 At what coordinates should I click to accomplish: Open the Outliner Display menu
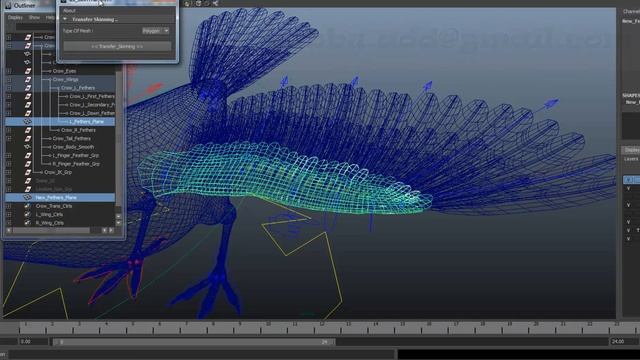point(15,18)
